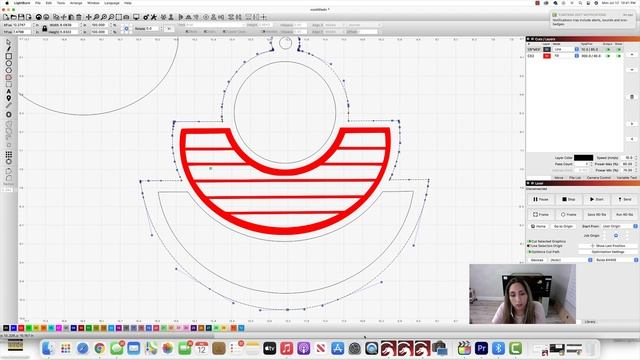The width and height of the screenshot is (640, 360).
Task: Open the laser device selection dropdown
Action: click(616, 260)
